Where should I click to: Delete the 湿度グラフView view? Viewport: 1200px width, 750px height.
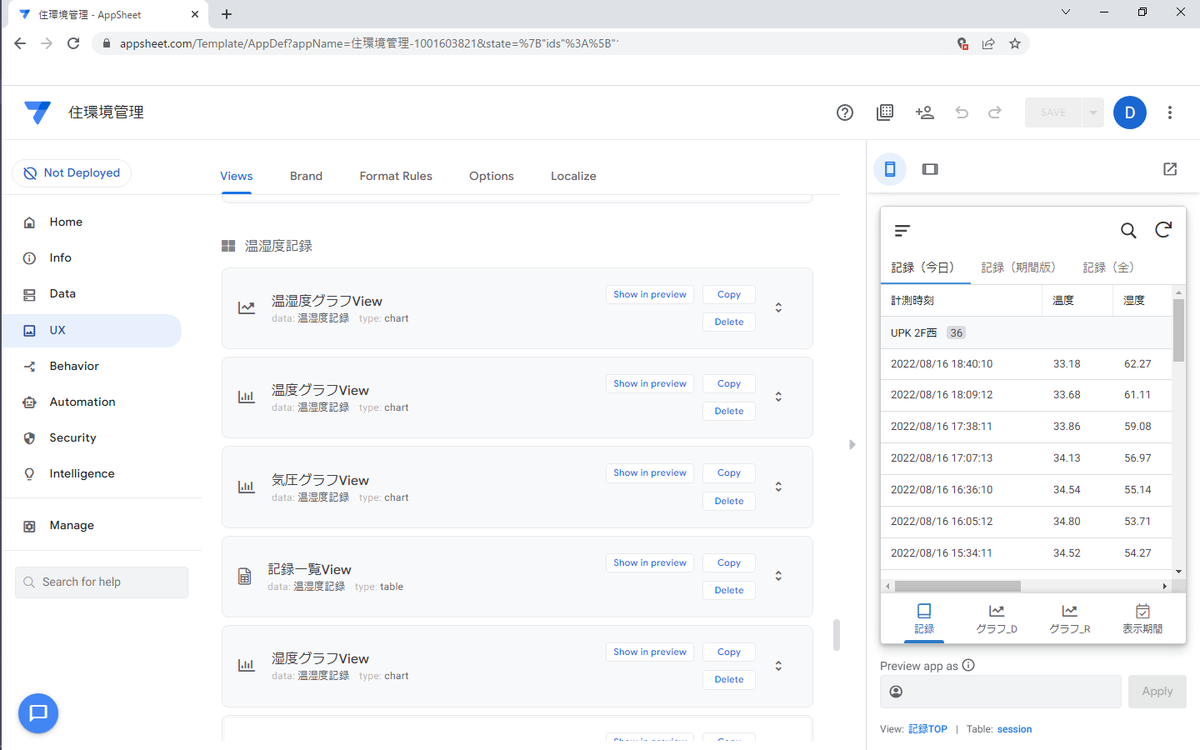tap(729, 679)
